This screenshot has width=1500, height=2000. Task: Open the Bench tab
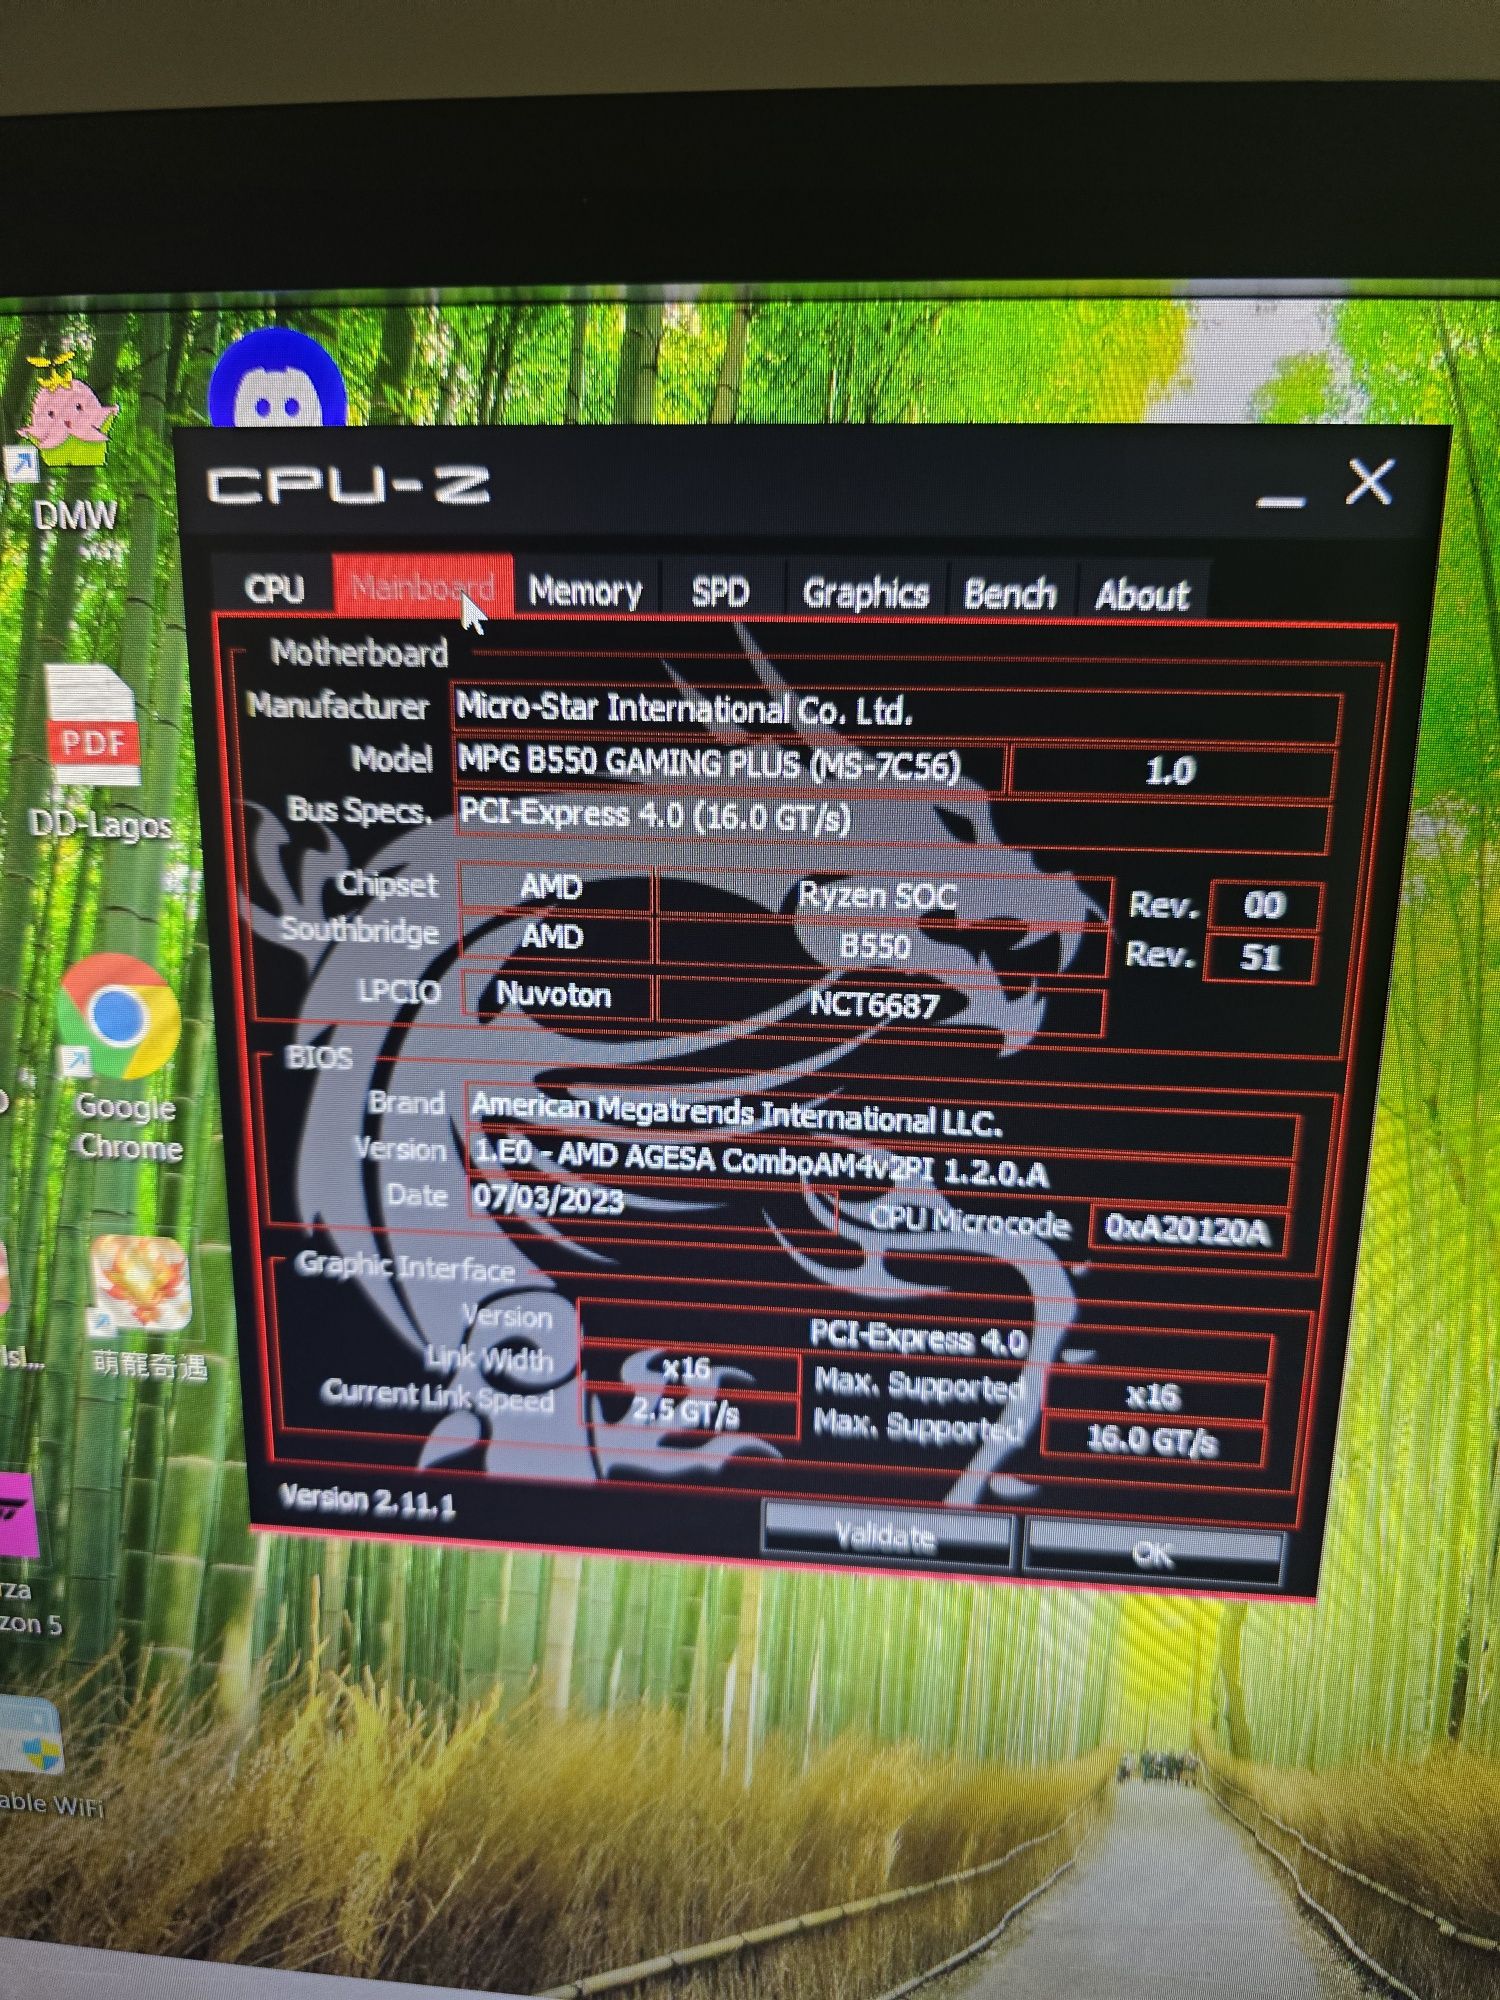[x=1010, y=594]
